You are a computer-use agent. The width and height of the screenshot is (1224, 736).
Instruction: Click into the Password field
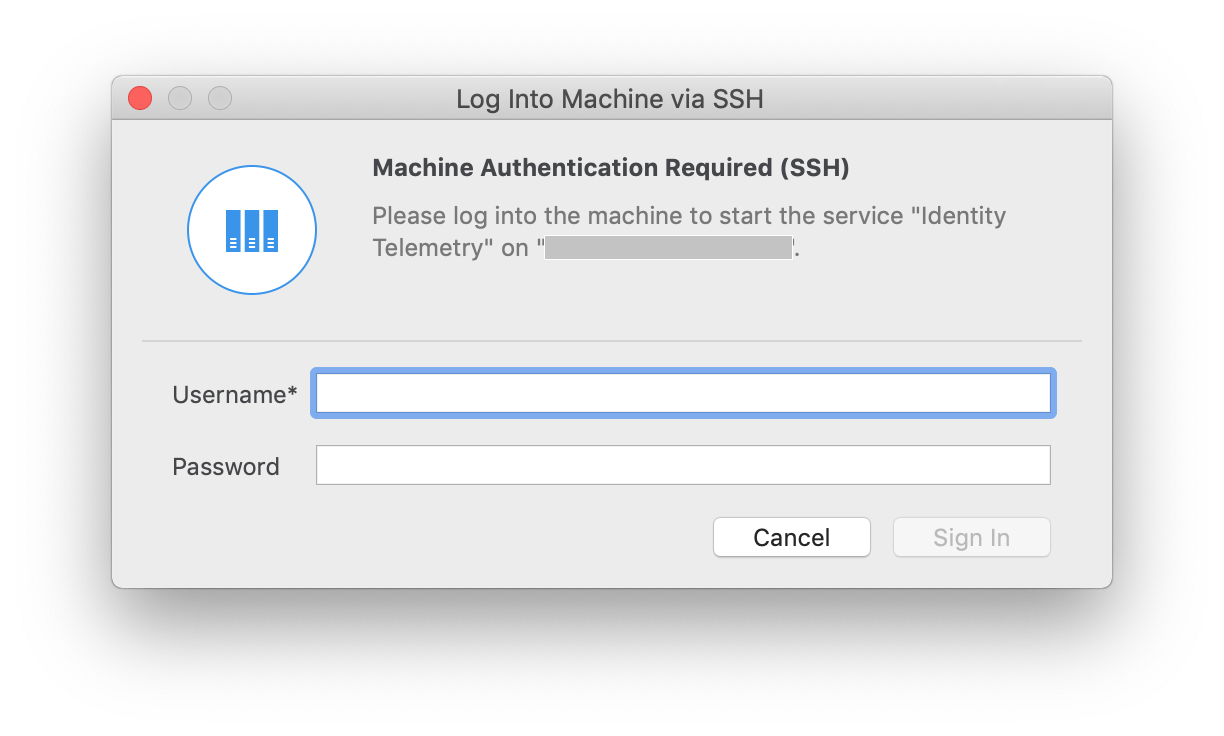[x=682, y=465]
